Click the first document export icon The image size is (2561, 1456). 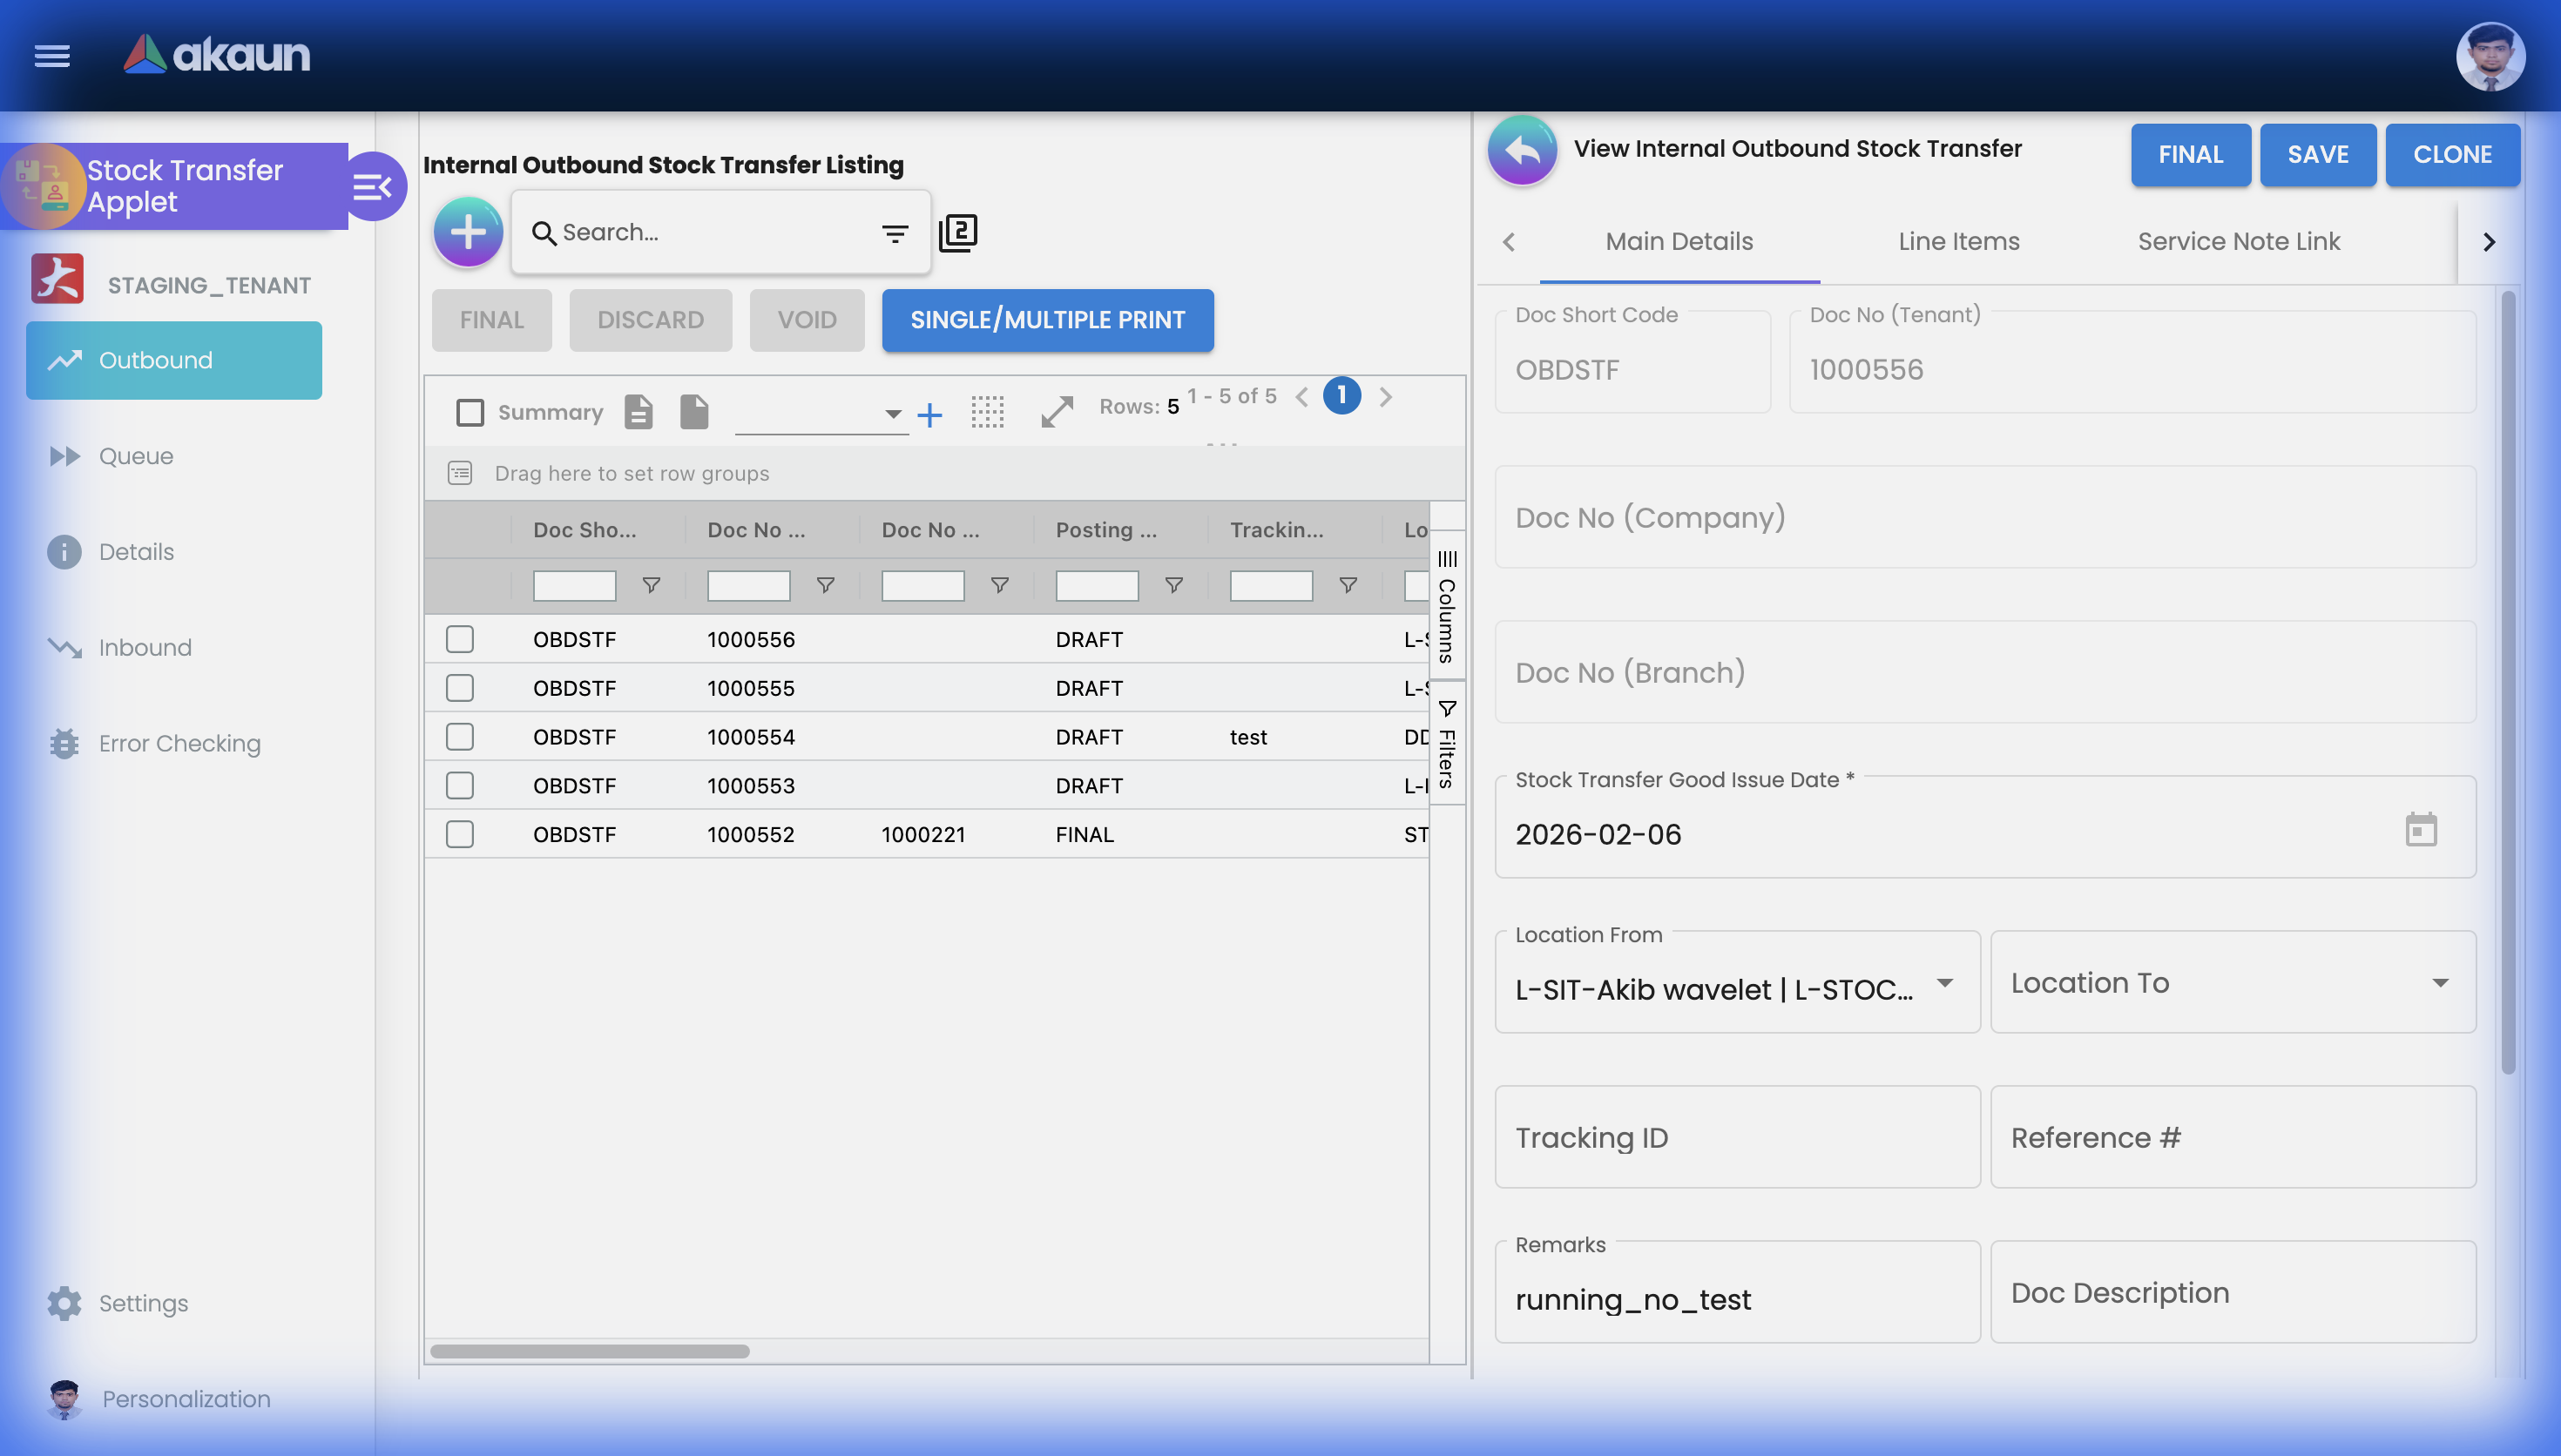[638, 411]
